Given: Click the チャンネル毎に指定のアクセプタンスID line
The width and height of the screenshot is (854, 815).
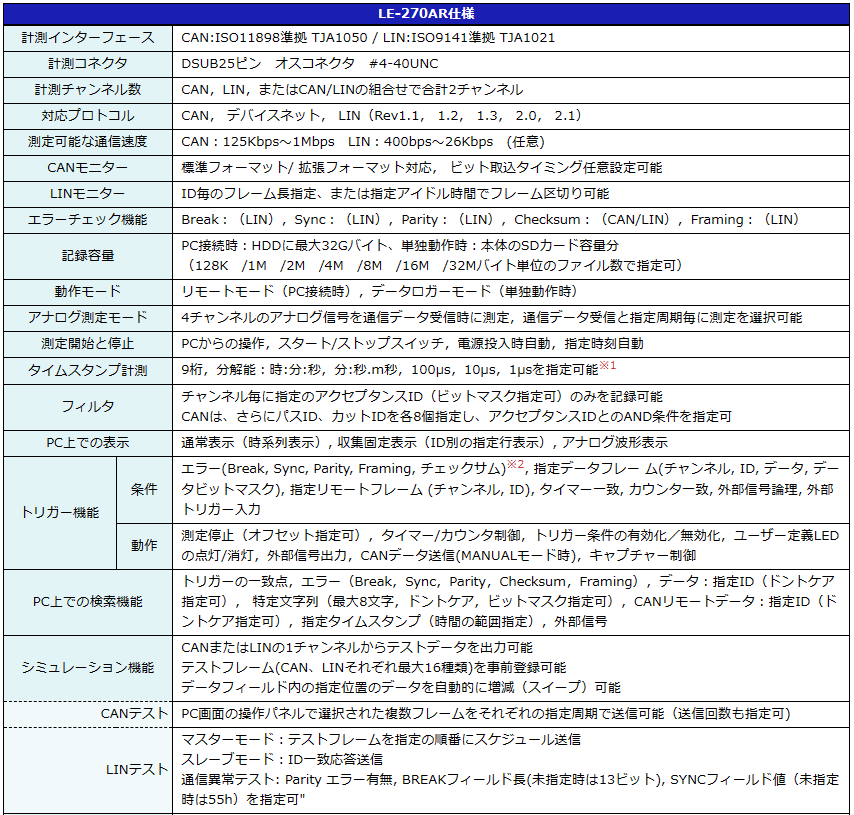Looking at the screenshot, I should click(x=422, y=397).
